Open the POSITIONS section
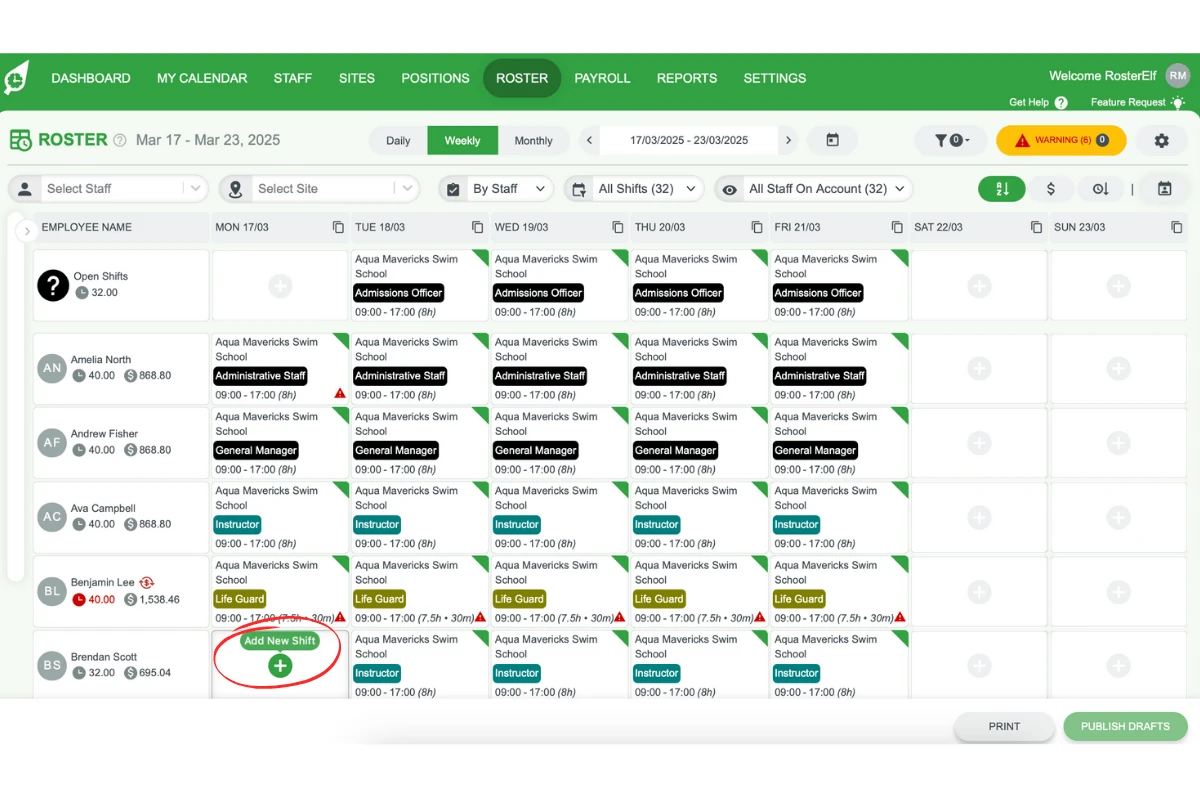The height and width of the screenshot is (800, 1200). tap(435, 78)
